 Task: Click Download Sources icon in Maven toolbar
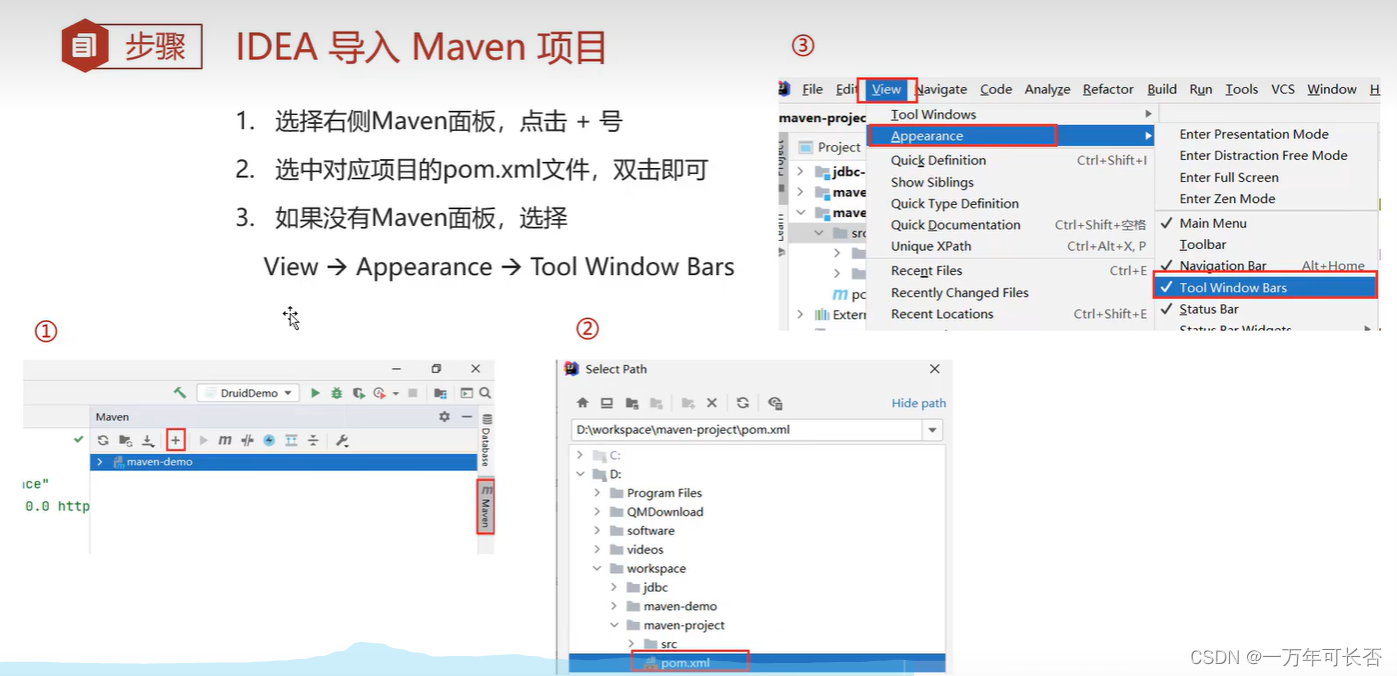click(x=147, y=440)
